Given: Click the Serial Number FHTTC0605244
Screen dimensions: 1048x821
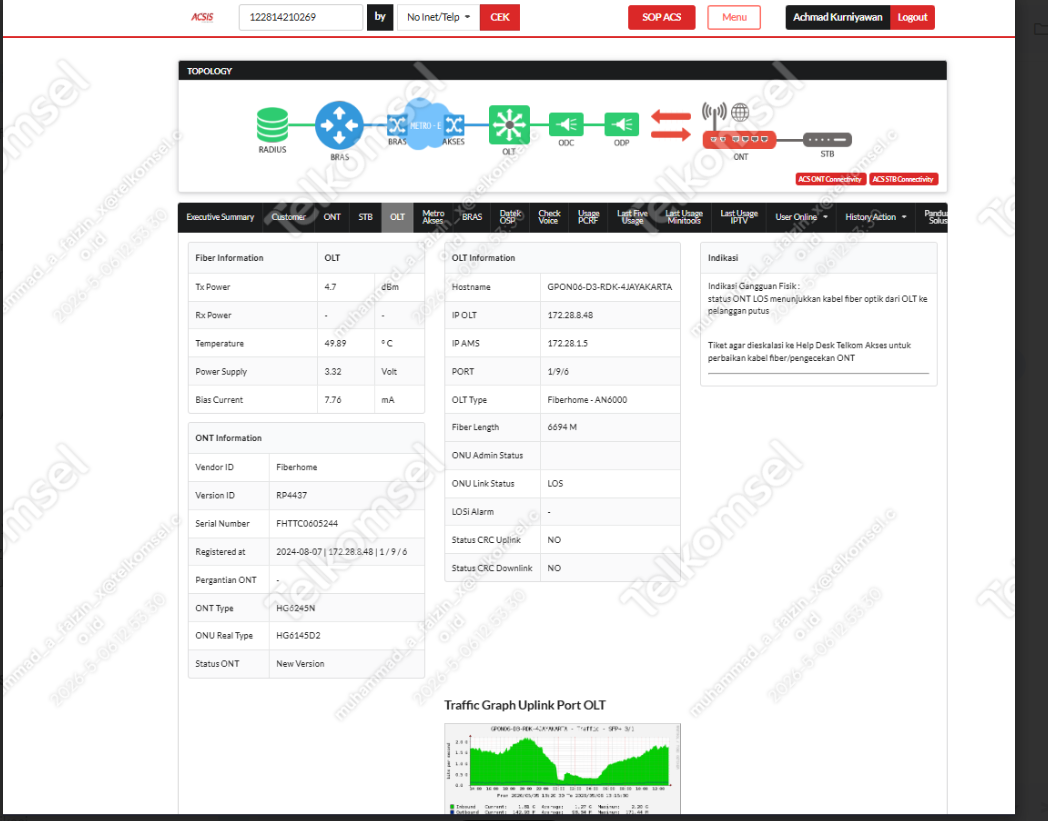Looking at the screenshot, I should pos(307,523).
